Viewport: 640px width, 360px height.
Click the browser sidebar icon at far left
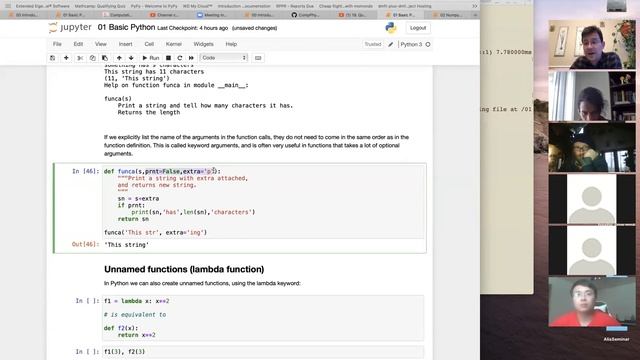8,6
